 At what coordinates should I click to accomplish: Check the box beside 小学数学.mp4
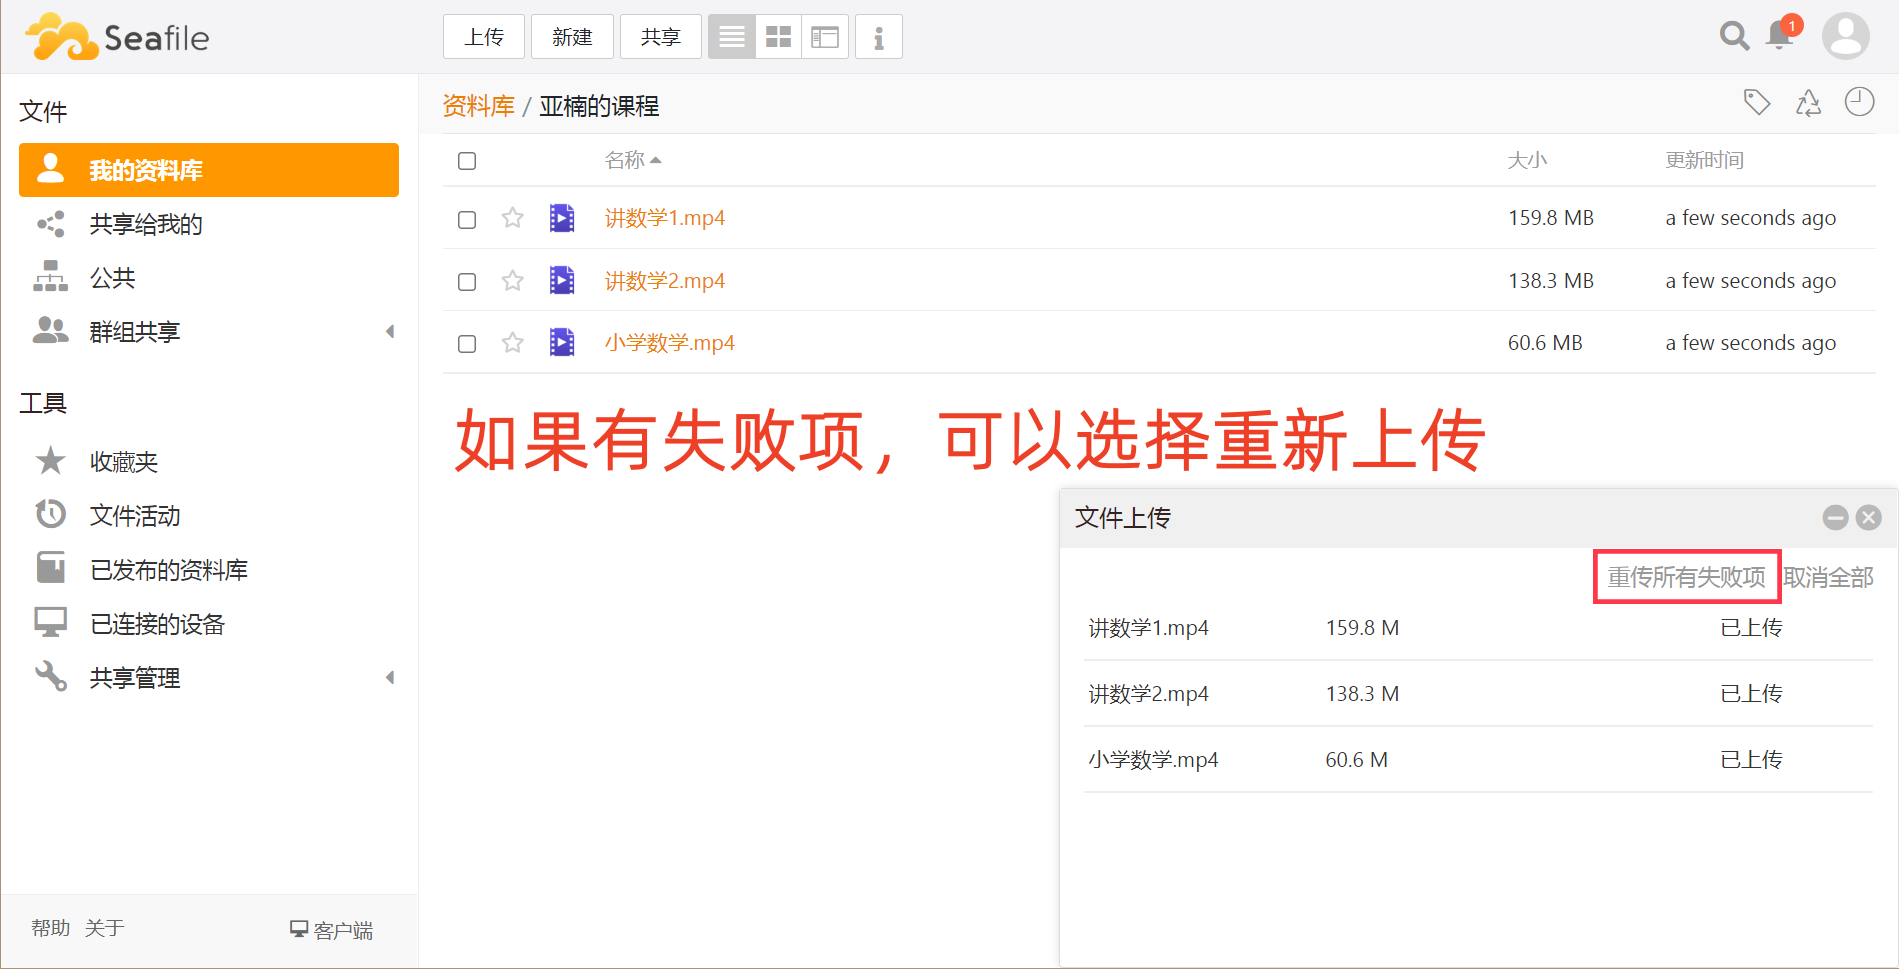467,344
